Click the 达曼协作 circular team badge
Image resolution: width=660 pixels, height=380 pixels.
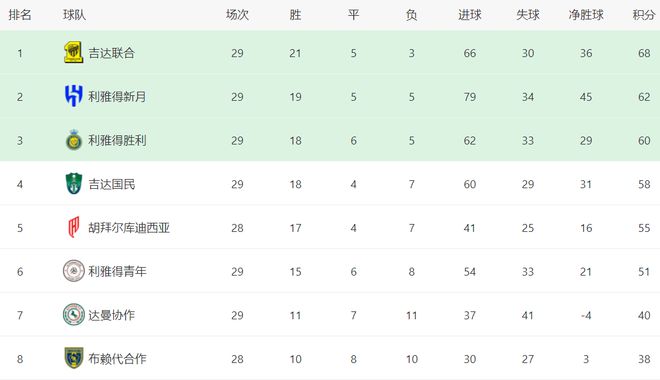[x=74, y=315]
